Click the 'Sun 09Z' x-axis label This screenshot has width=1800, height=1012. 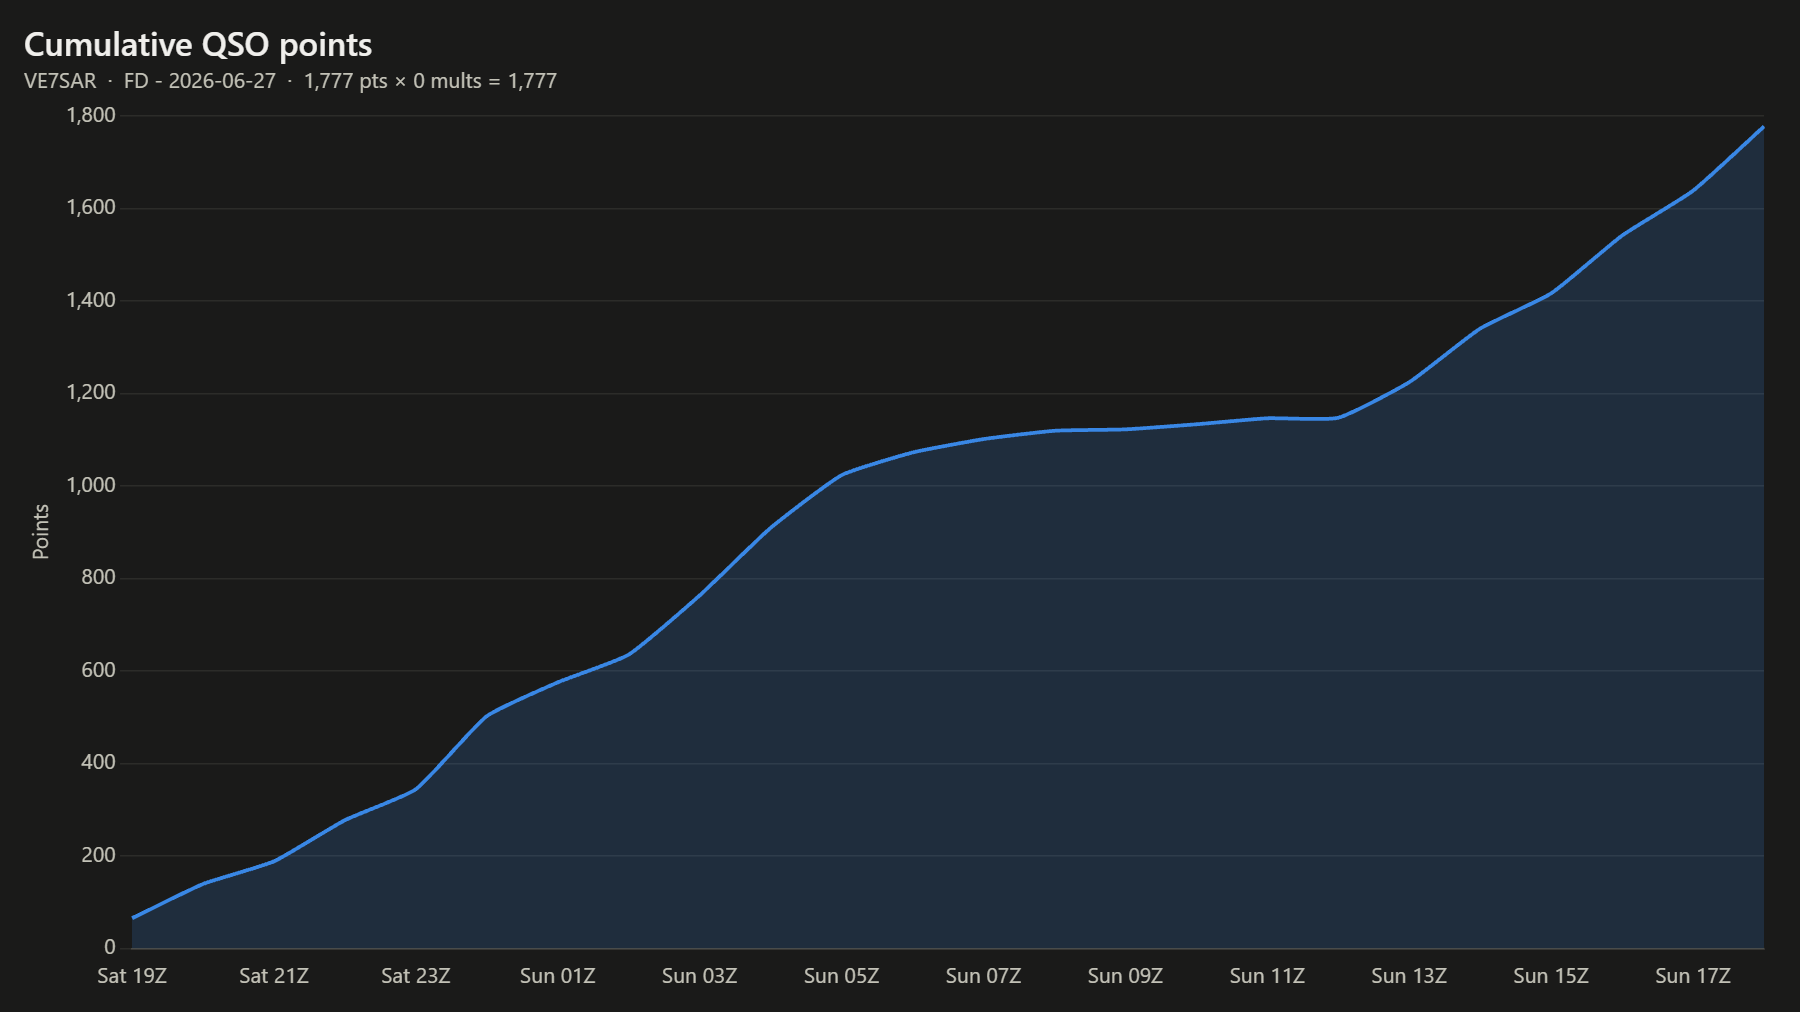(1126, 976)
